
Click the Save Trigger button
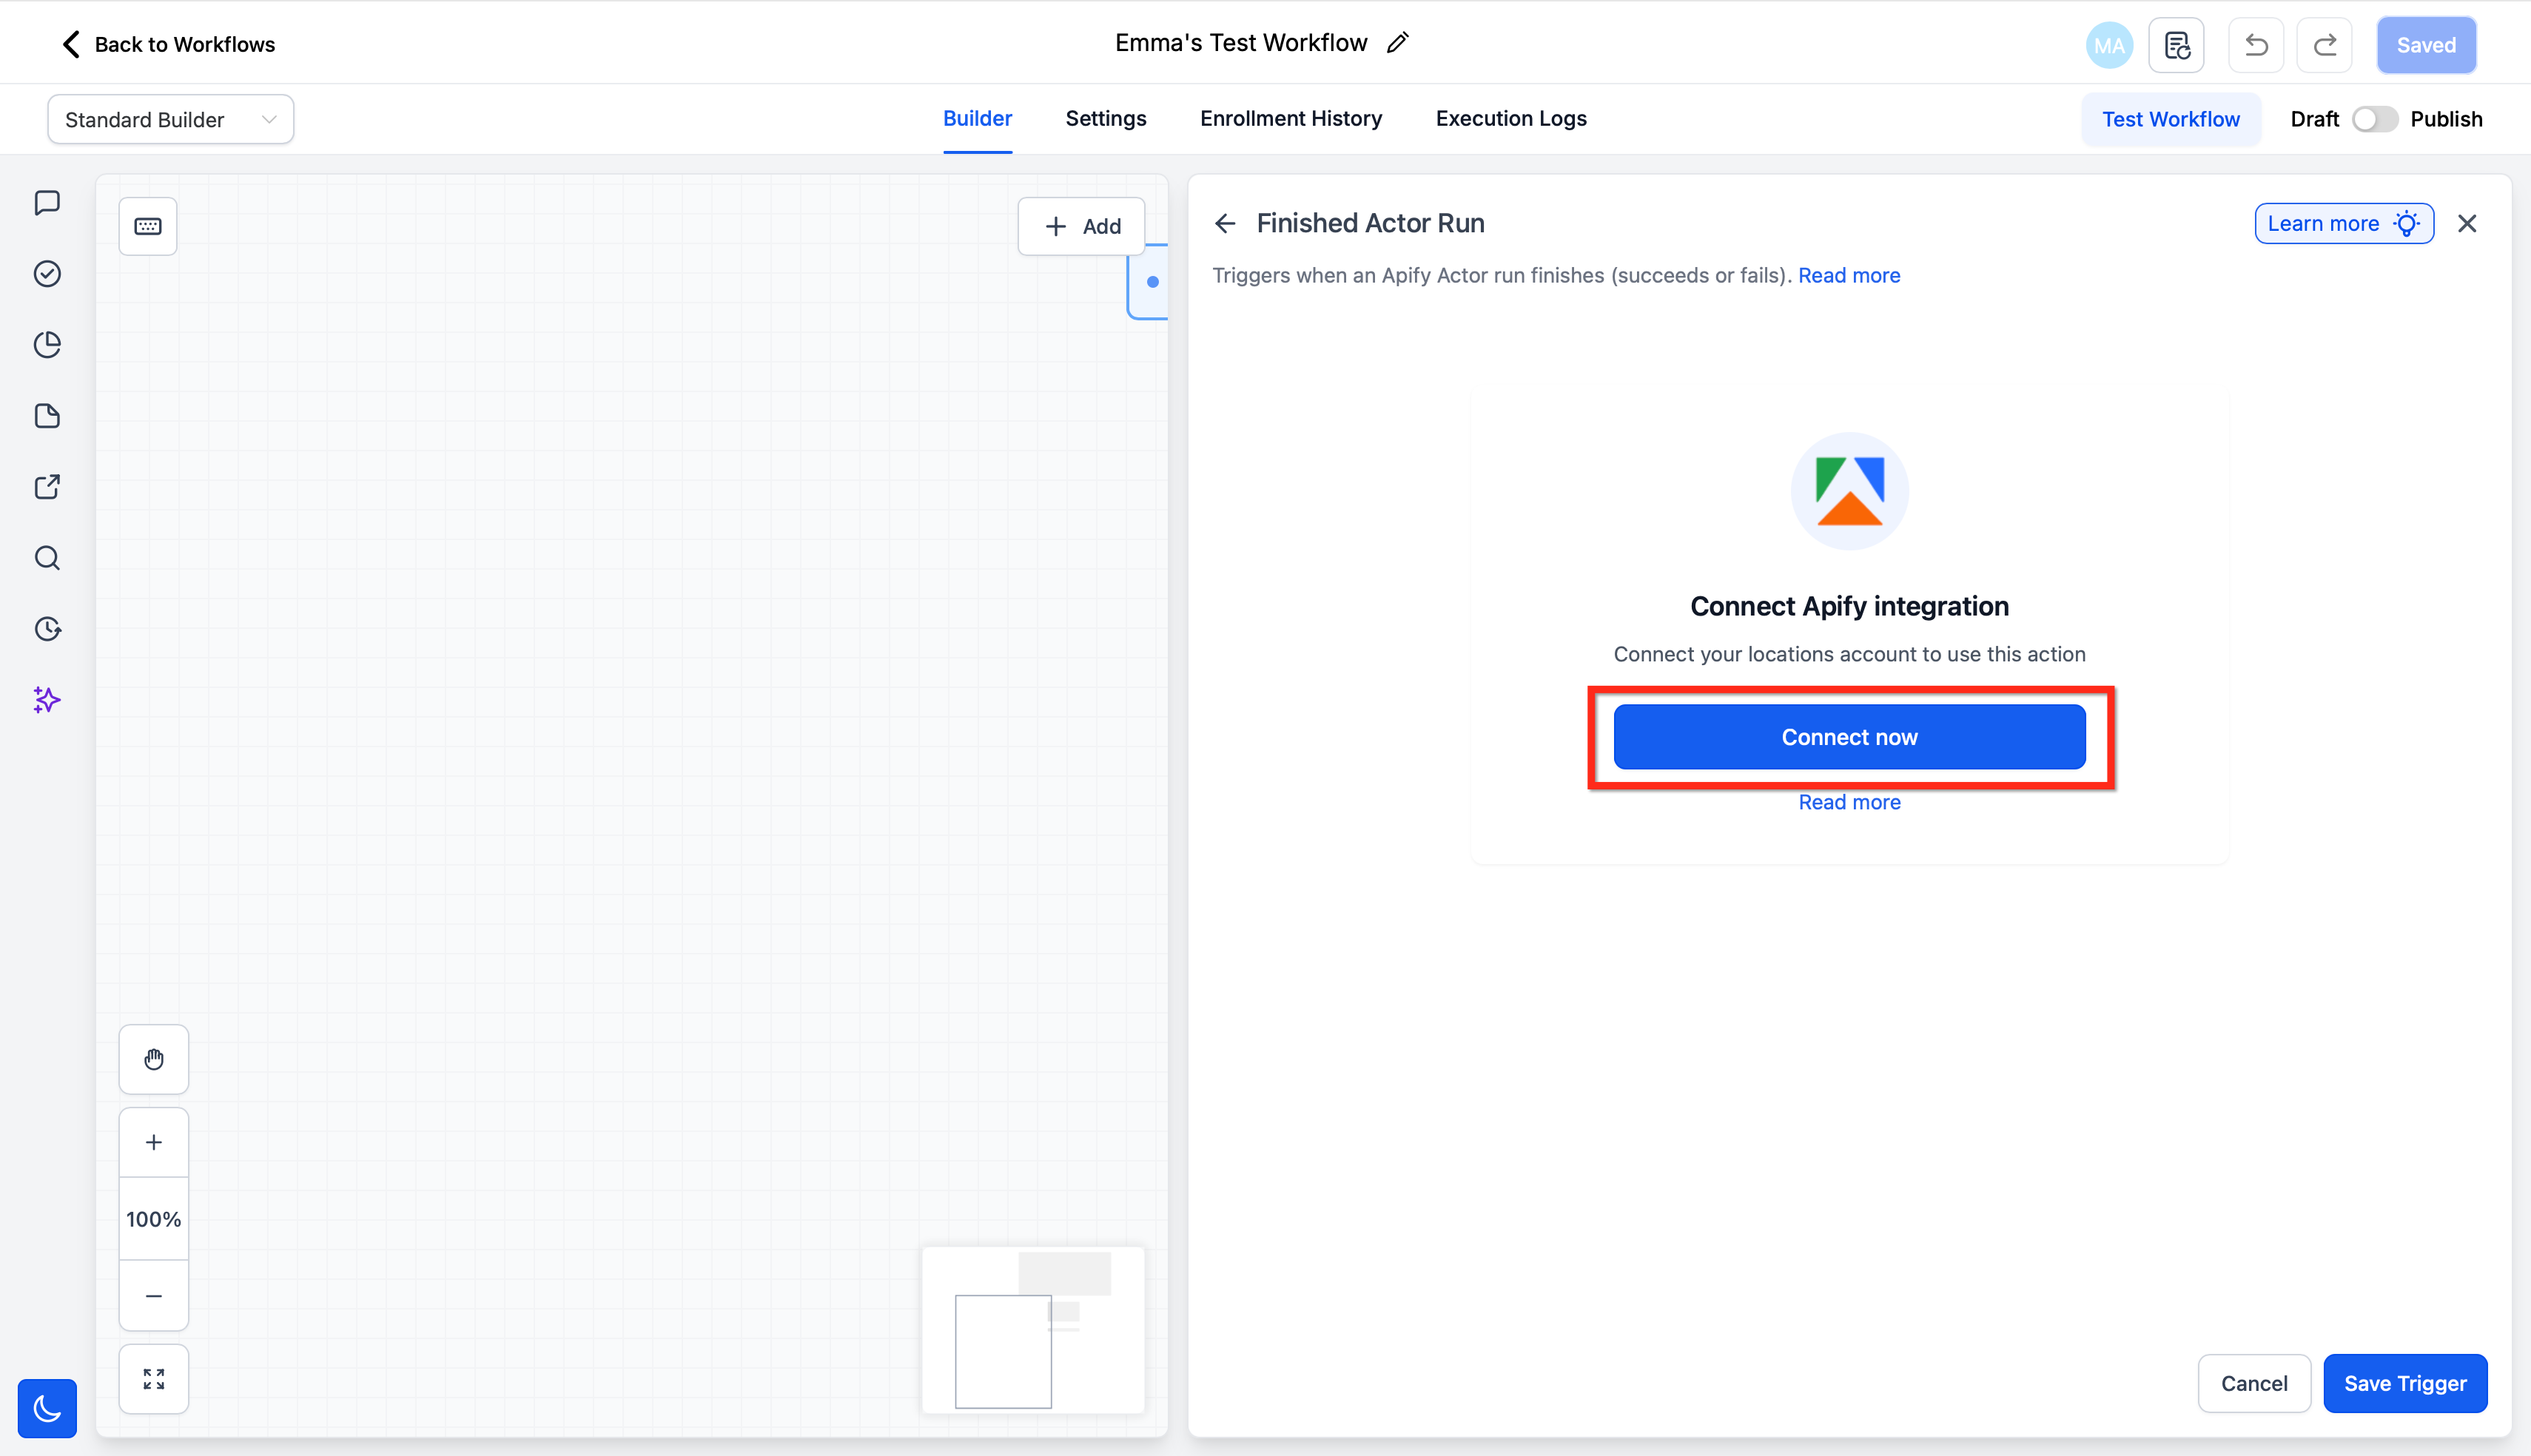point(2405,1383)
